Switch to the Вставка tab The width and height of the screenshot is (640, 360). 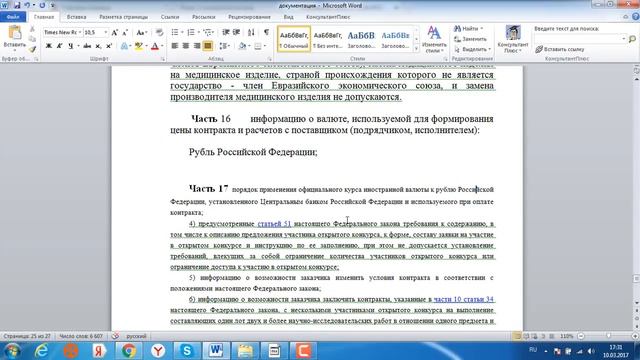[76, 17]
